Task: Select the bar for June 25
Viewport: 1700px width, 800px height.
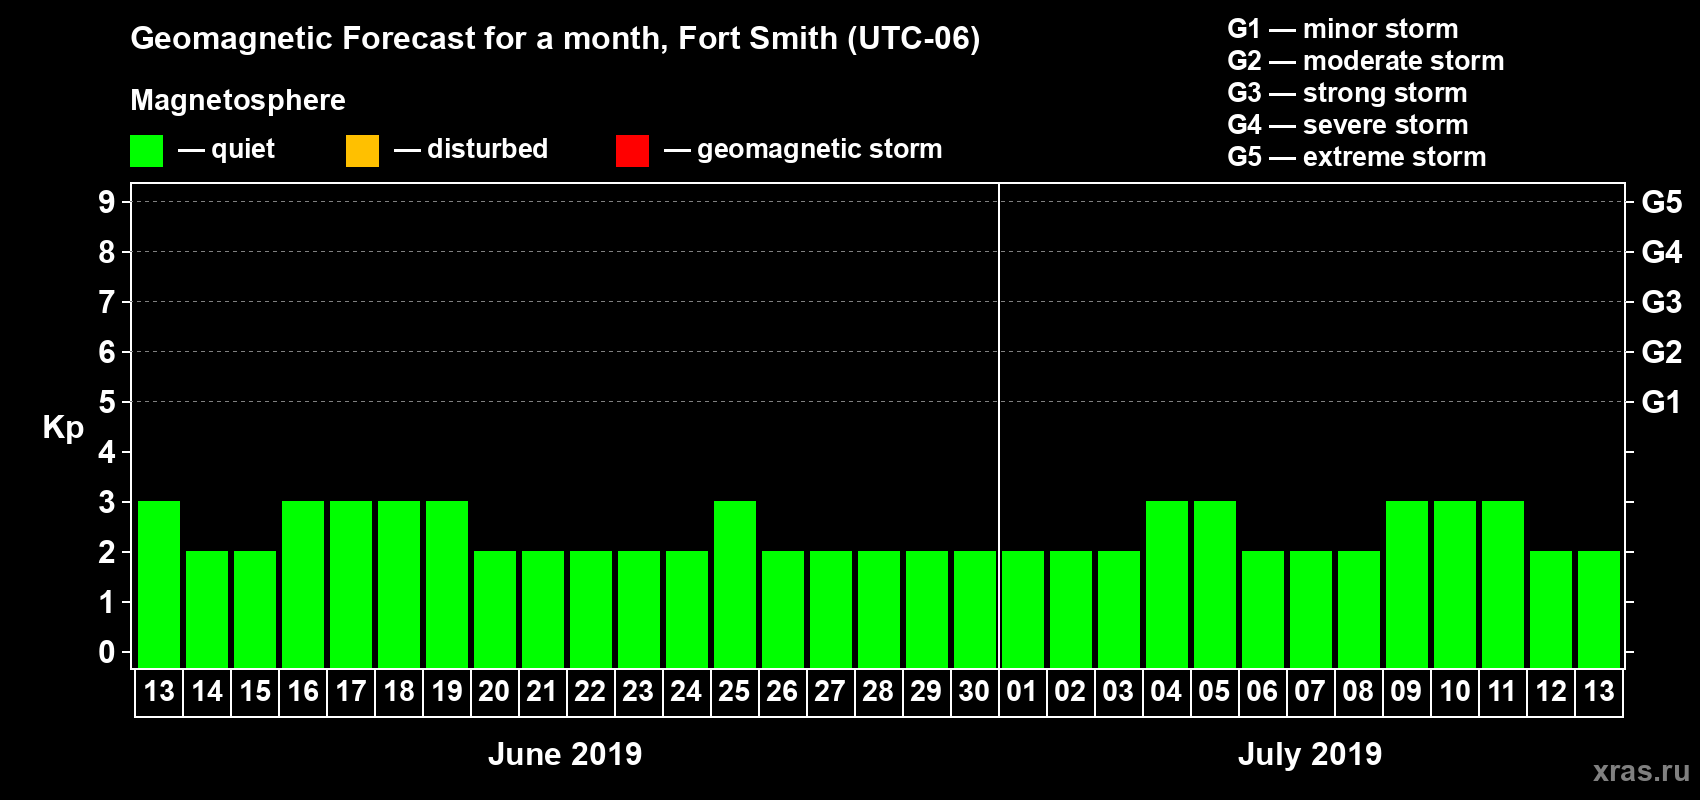Action: point(735,584)
